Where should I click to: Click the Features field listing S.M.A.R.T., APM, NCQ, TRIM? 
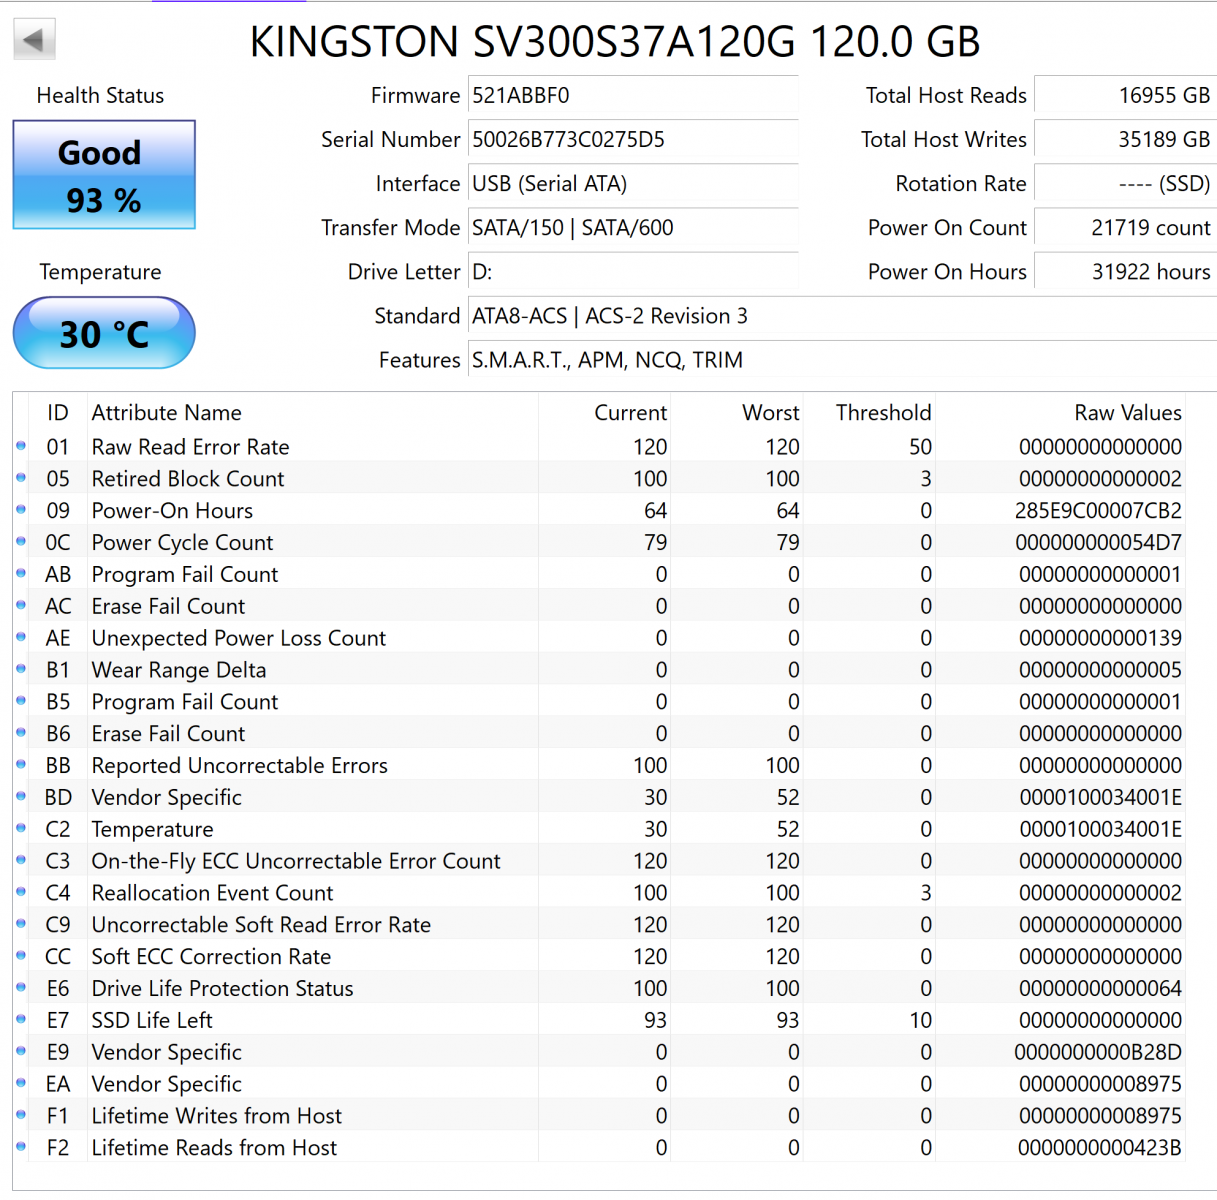tap(842, 360)
